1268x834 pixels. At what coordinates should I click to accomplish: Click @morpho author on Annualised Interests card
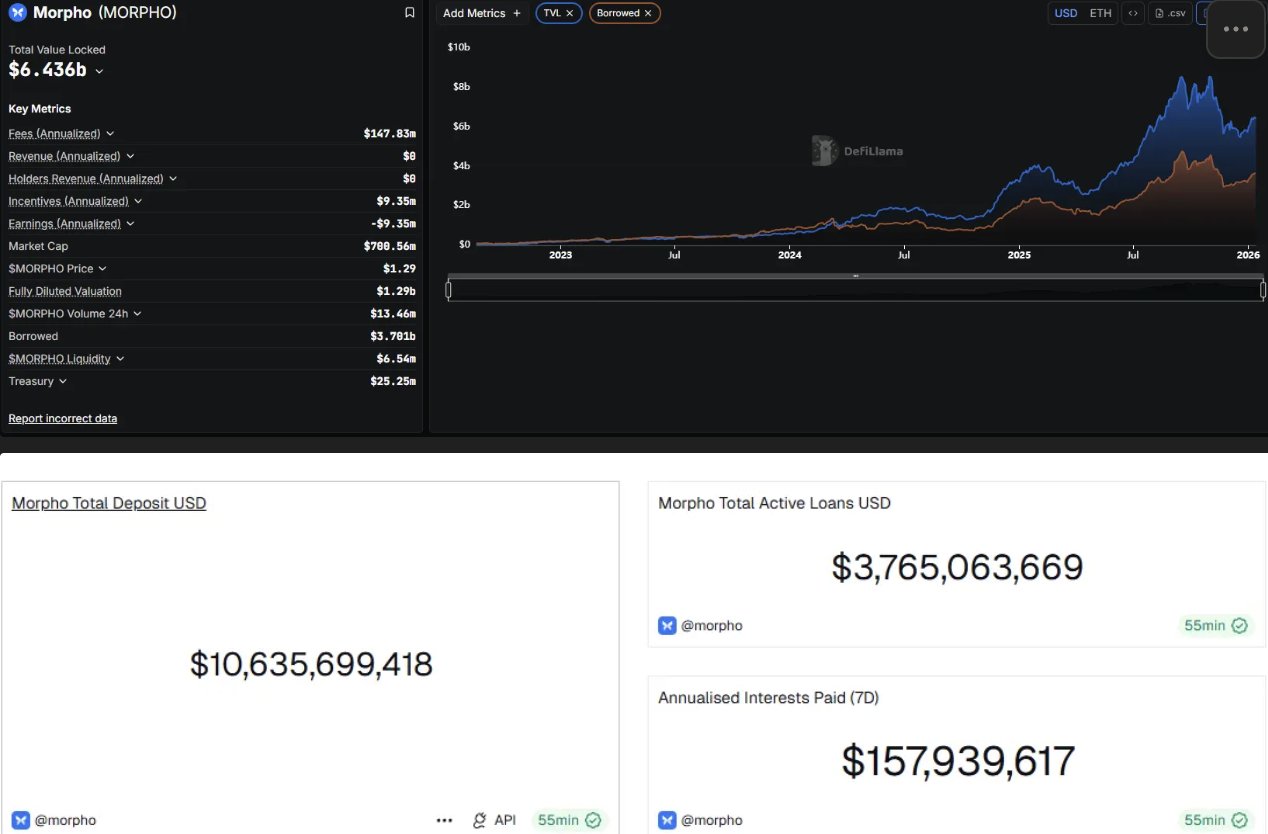[x=711, y=820]
